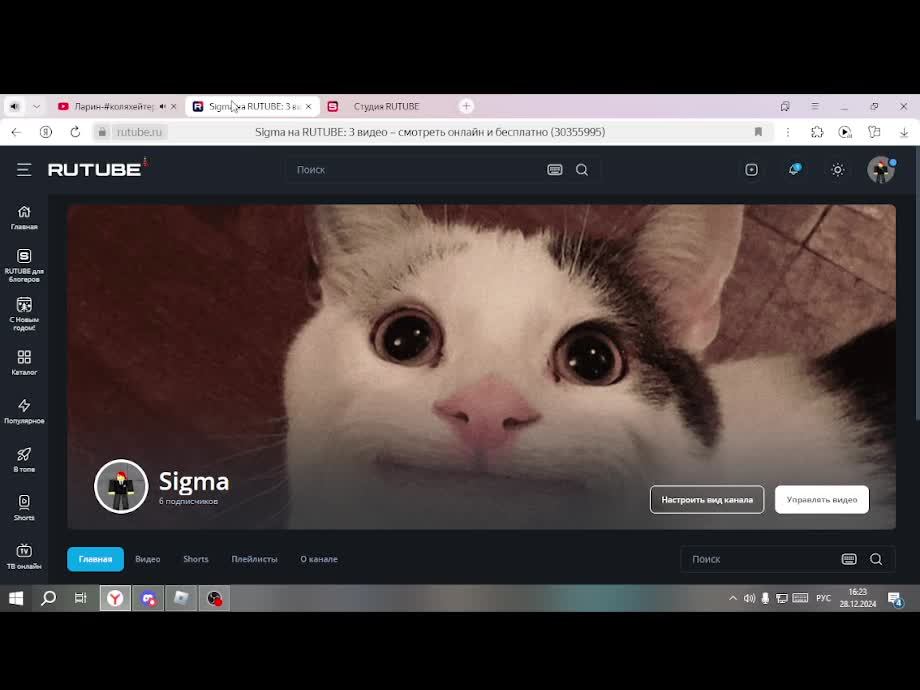Click the top search magnifier icon
920x690 pixels.
coord(581,170)
